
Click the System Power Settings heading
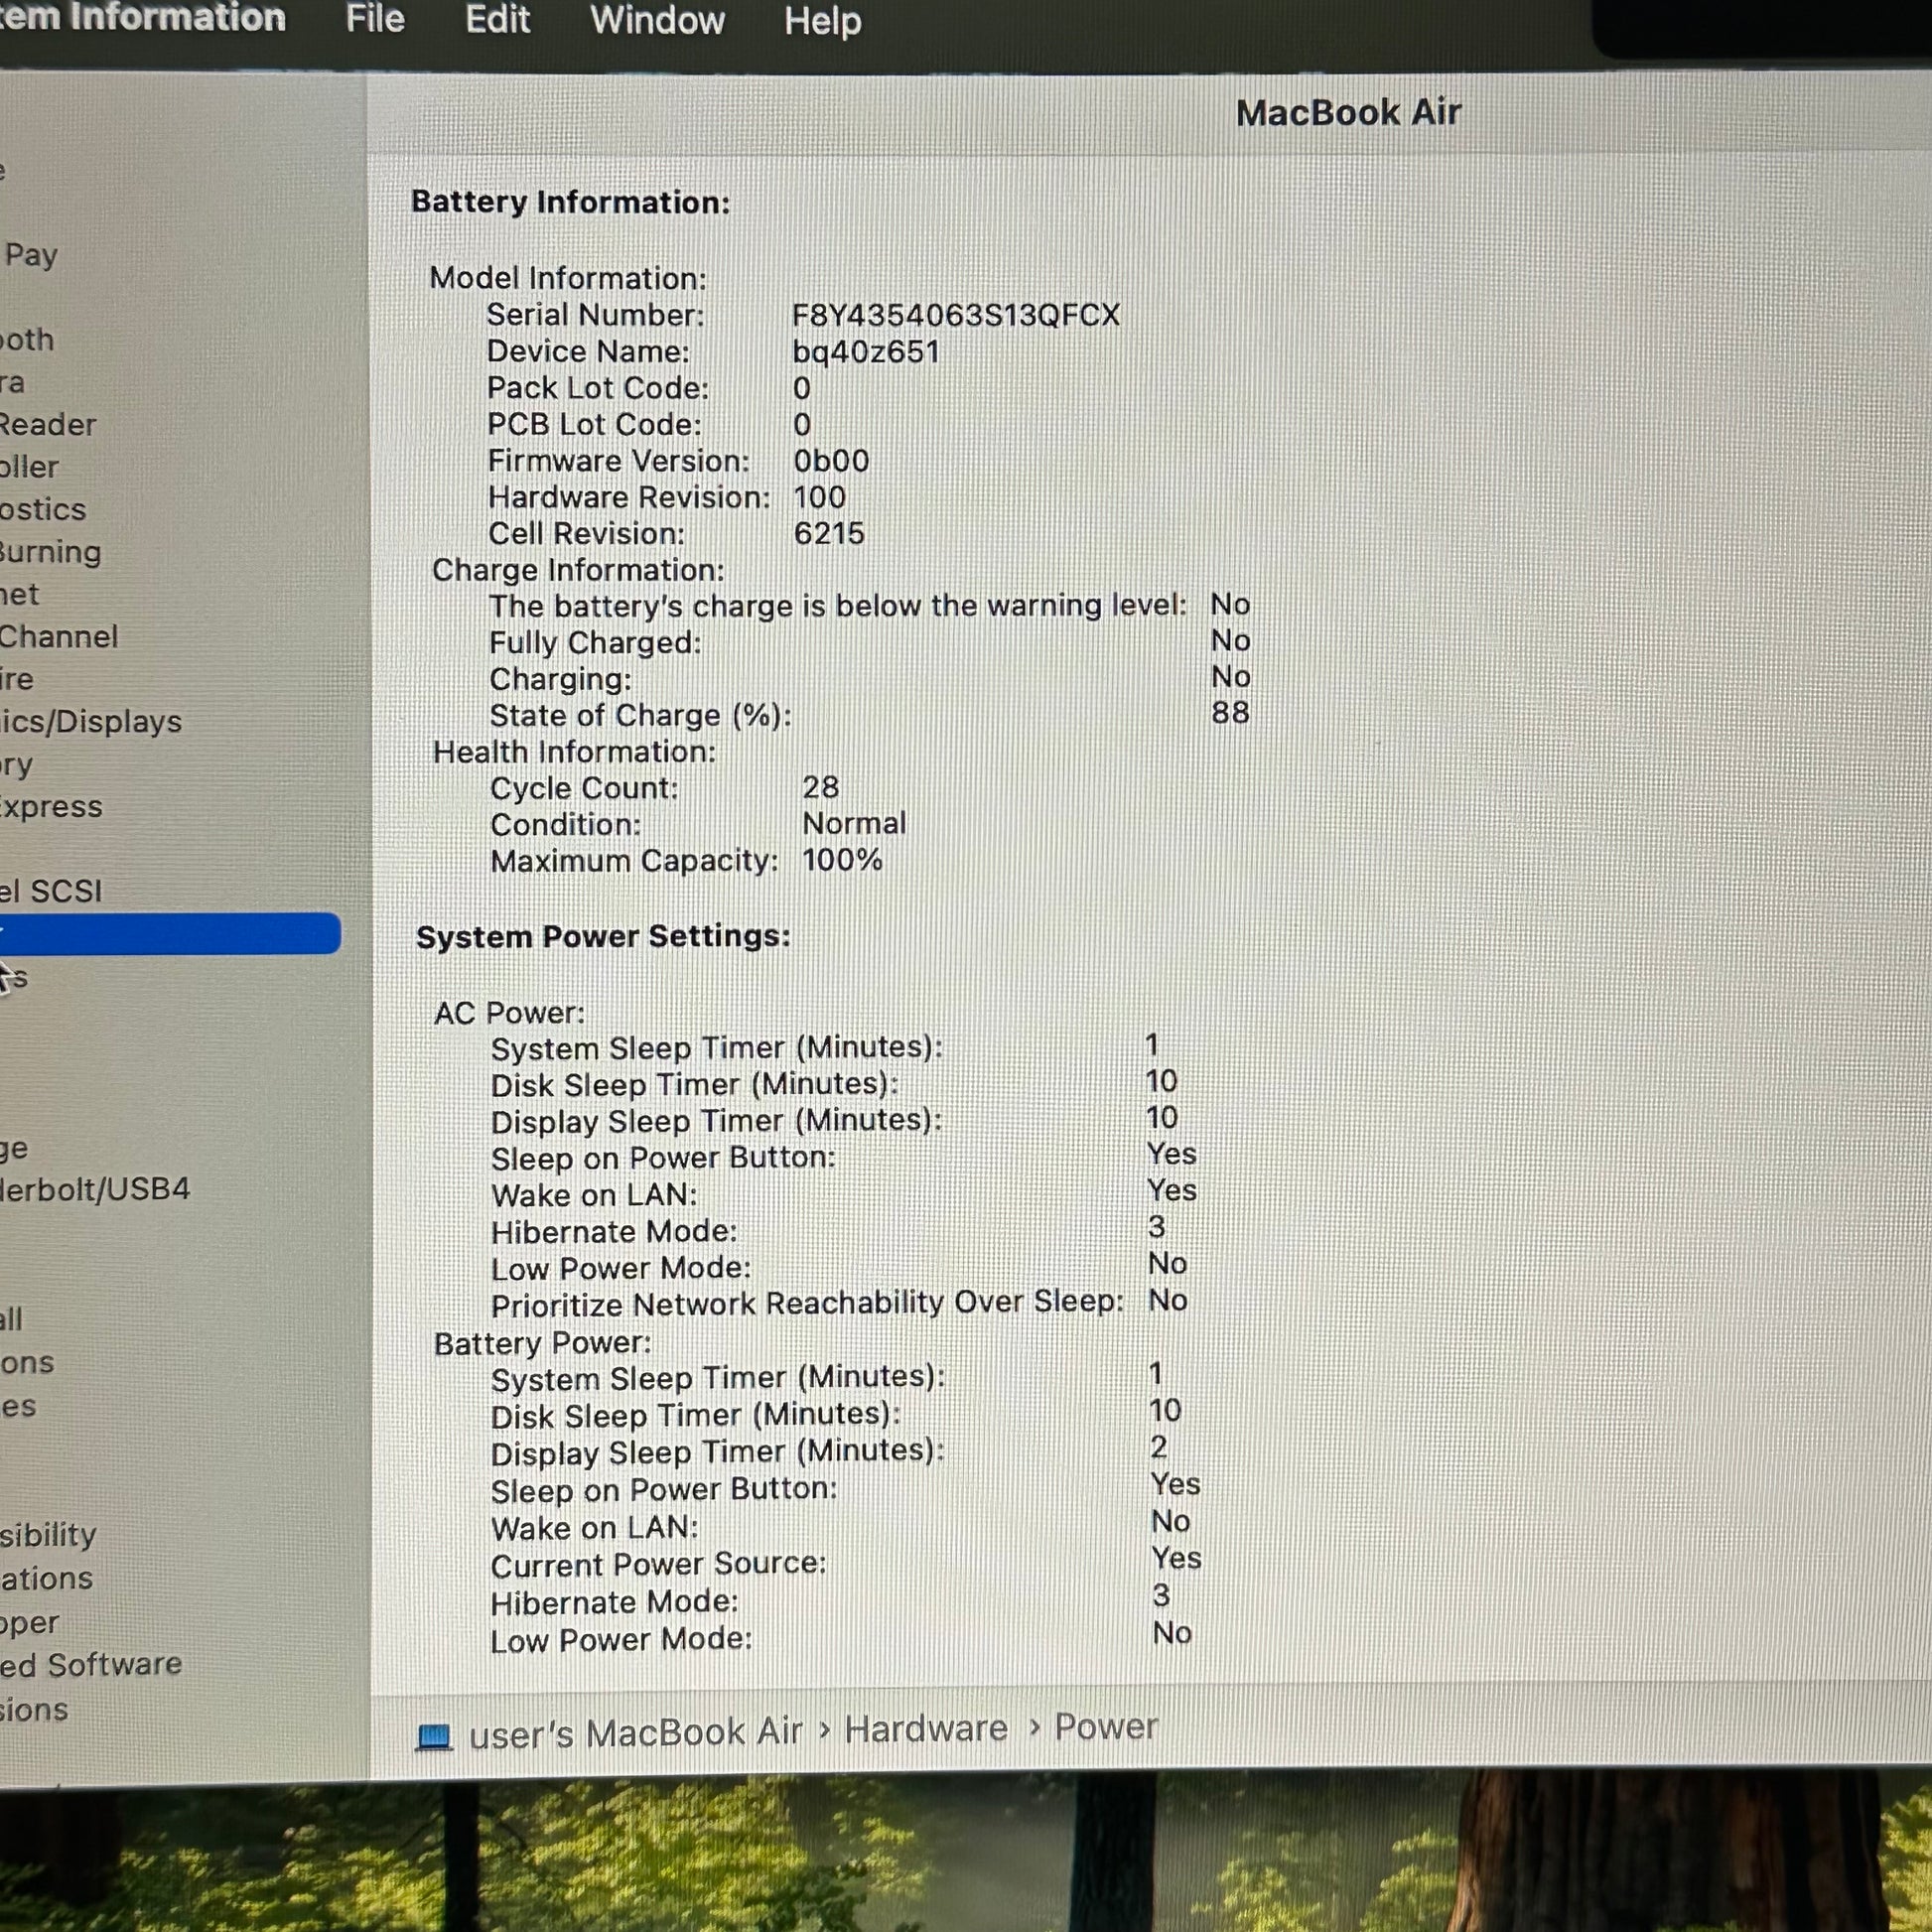point(603,936)
